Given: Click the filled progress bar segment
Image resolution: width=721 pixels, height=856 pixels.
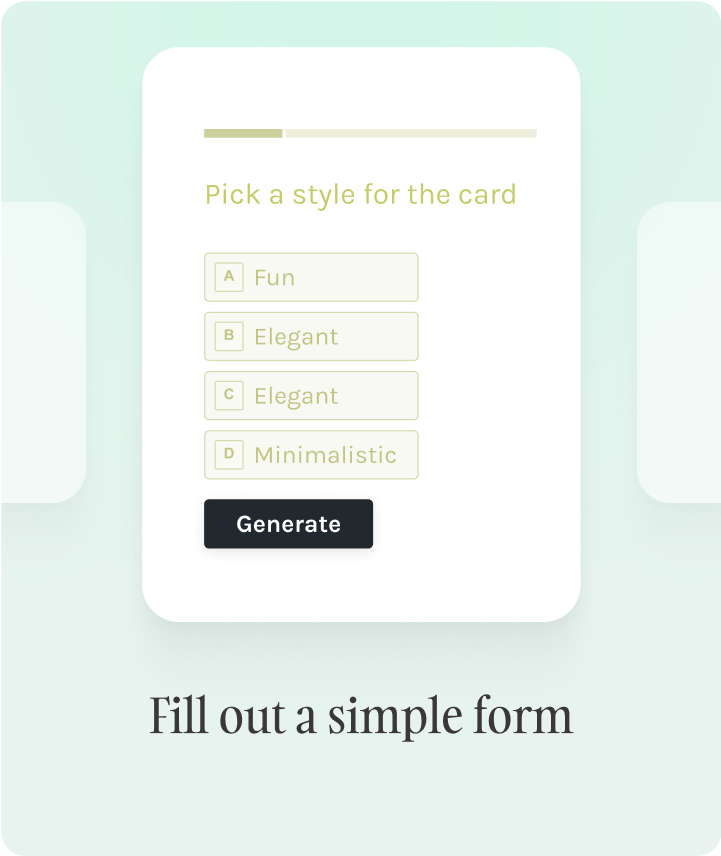Looking at the screenshot, I should click(x=243, y=133).
